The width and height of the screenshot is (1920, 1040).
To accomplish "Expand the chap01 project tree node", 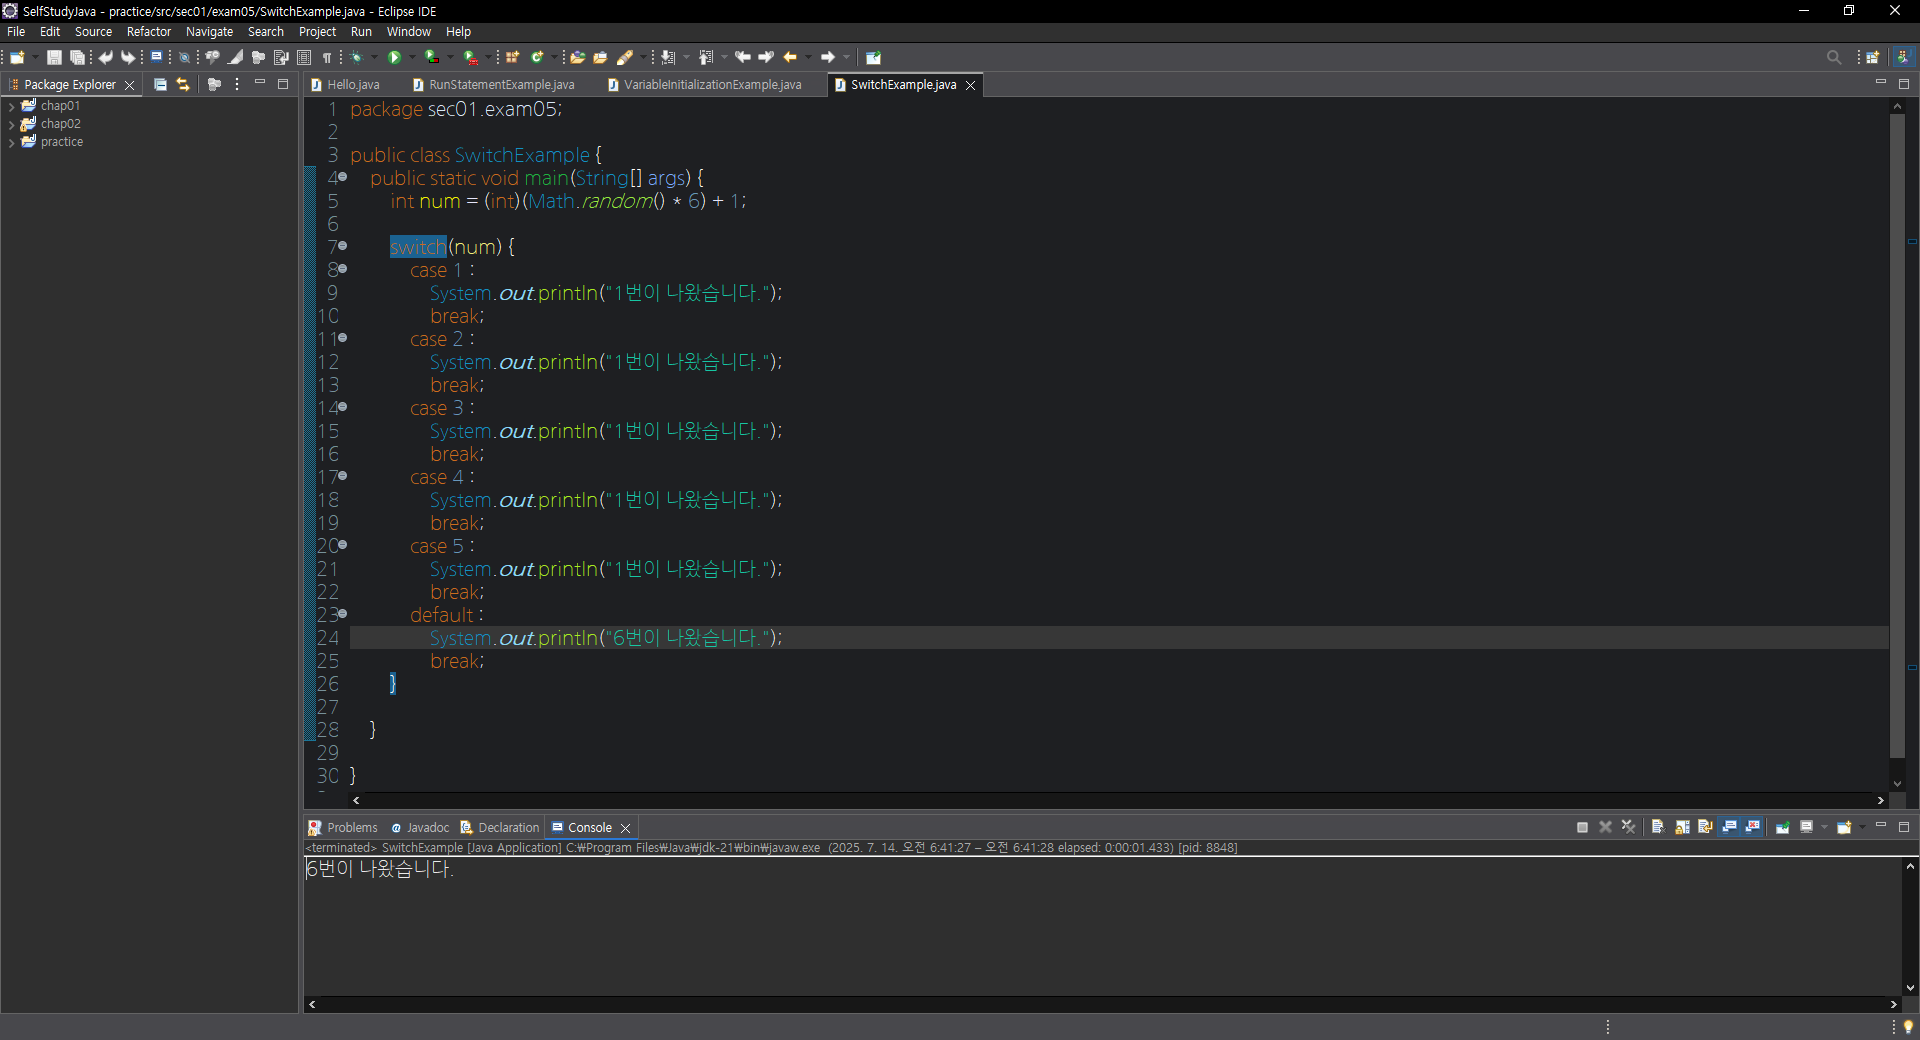I will pos(11,106).
